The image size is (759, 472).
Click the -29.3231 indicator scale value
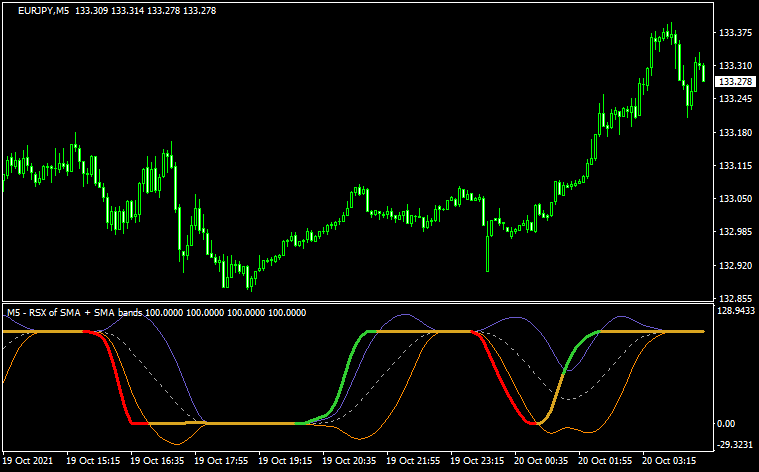click(735, 445)
